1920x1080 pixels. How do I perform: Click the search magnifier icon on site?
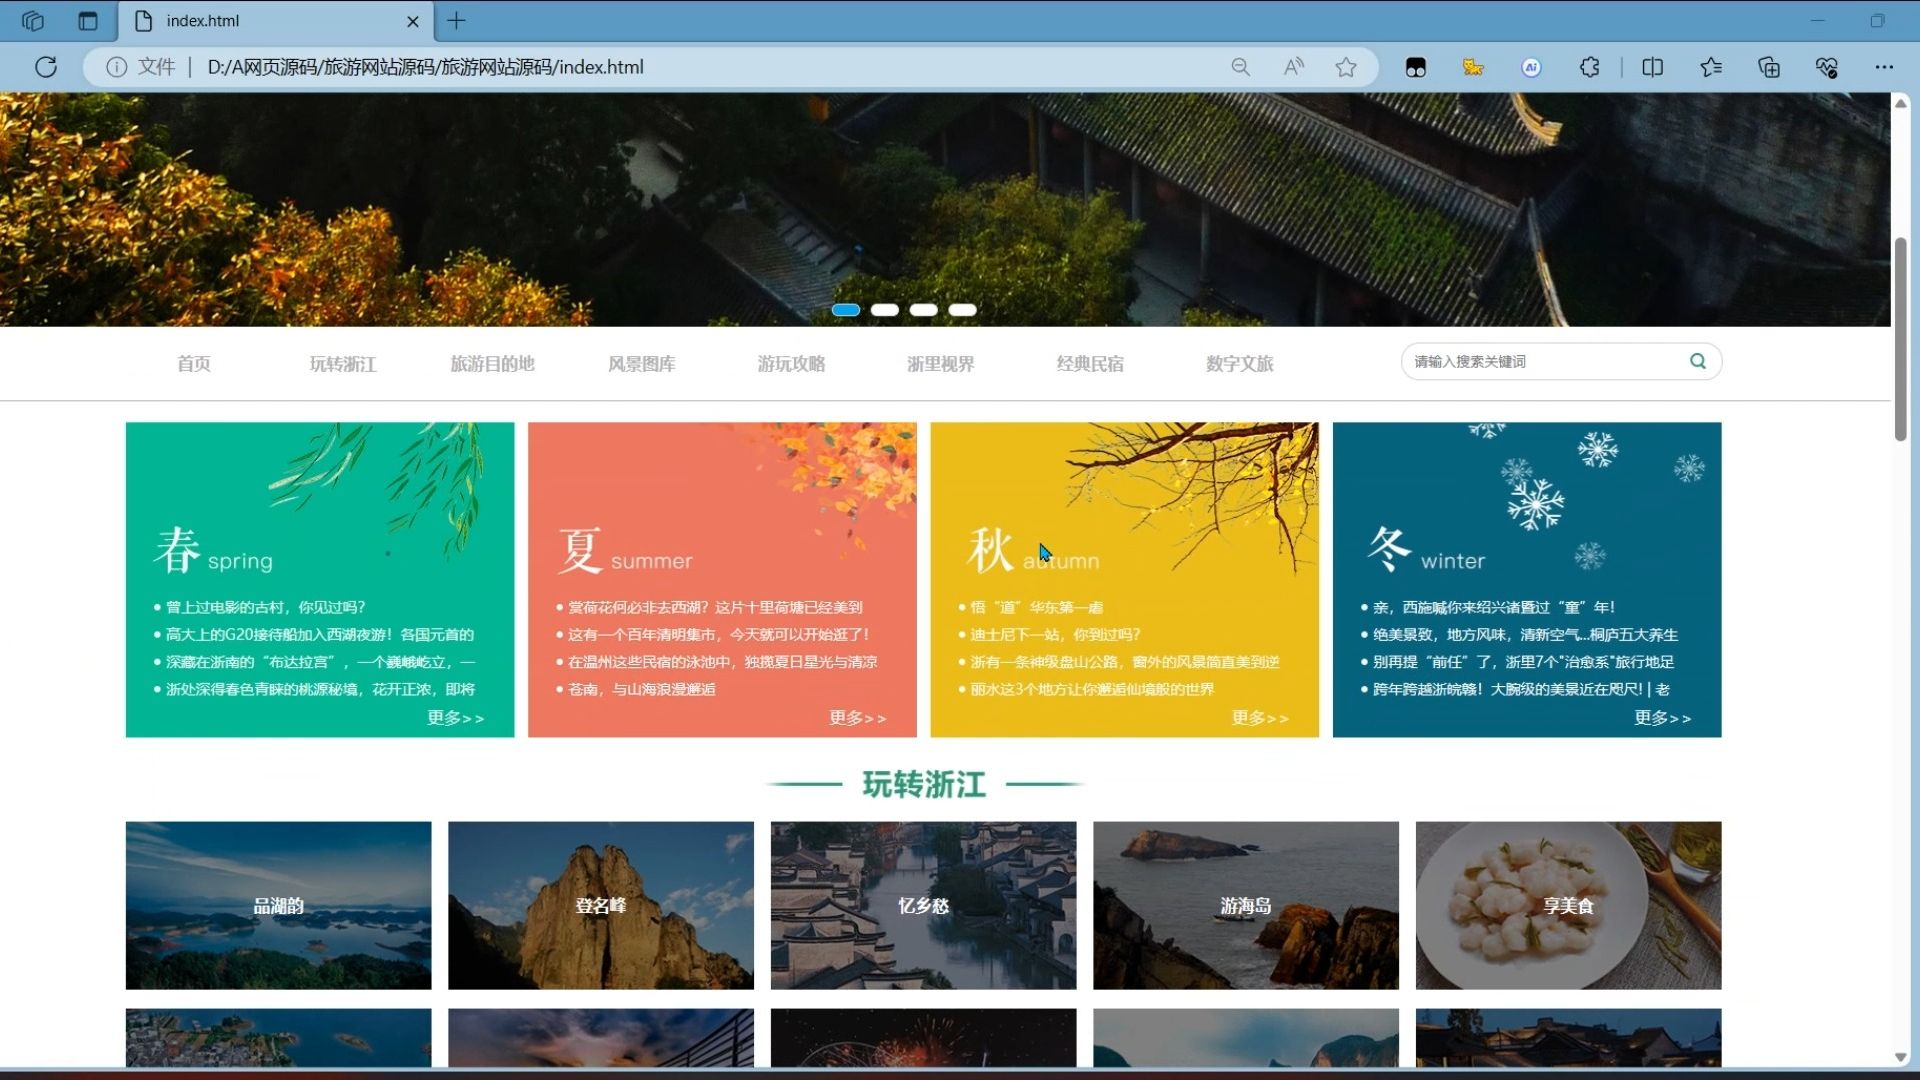coord(1697,361)
